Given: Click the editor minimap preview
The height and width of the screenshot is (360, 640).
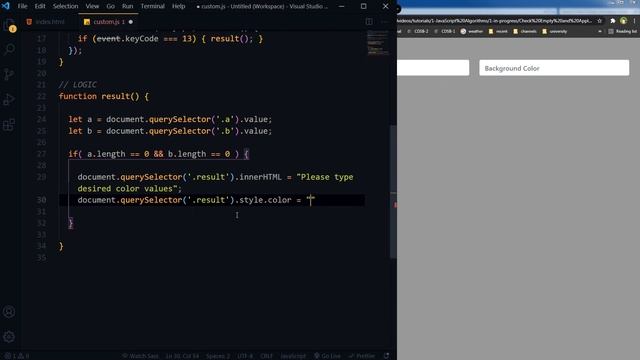Looking at the screenshot, I should coord(378,43).
